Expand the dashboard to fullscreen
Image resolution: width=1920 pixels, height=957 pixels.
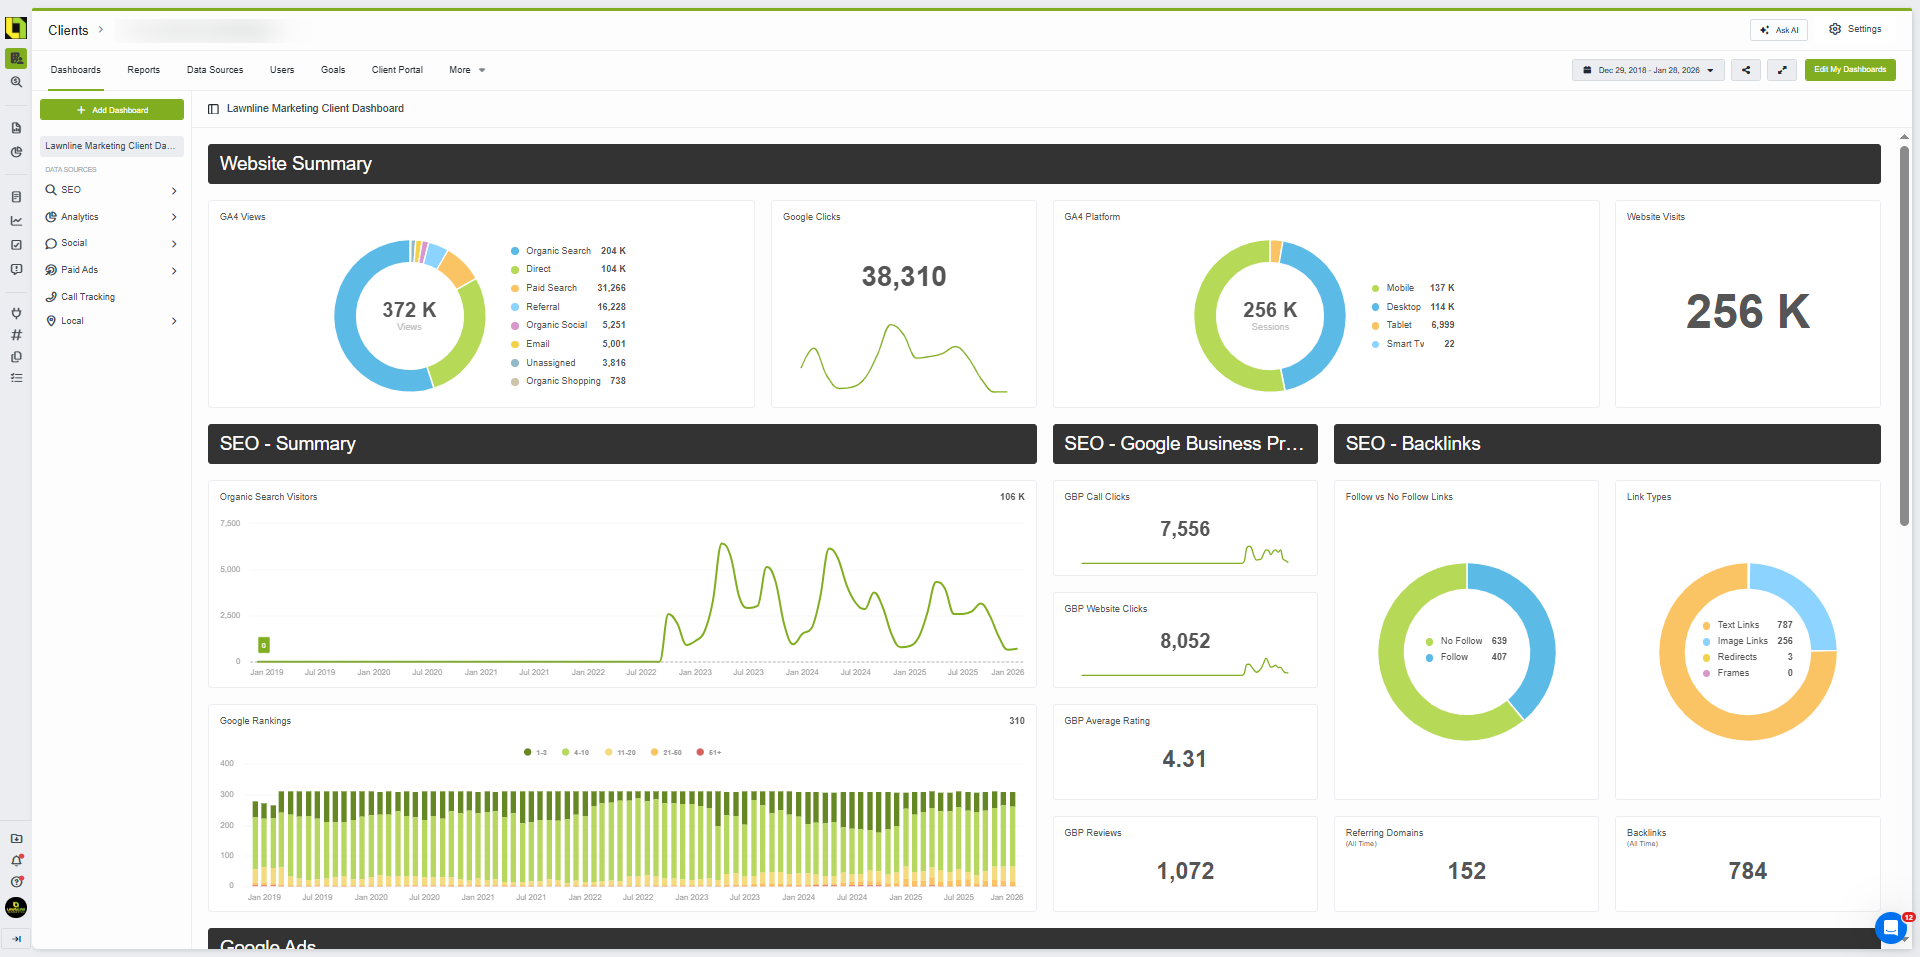tap(1782, 70)
